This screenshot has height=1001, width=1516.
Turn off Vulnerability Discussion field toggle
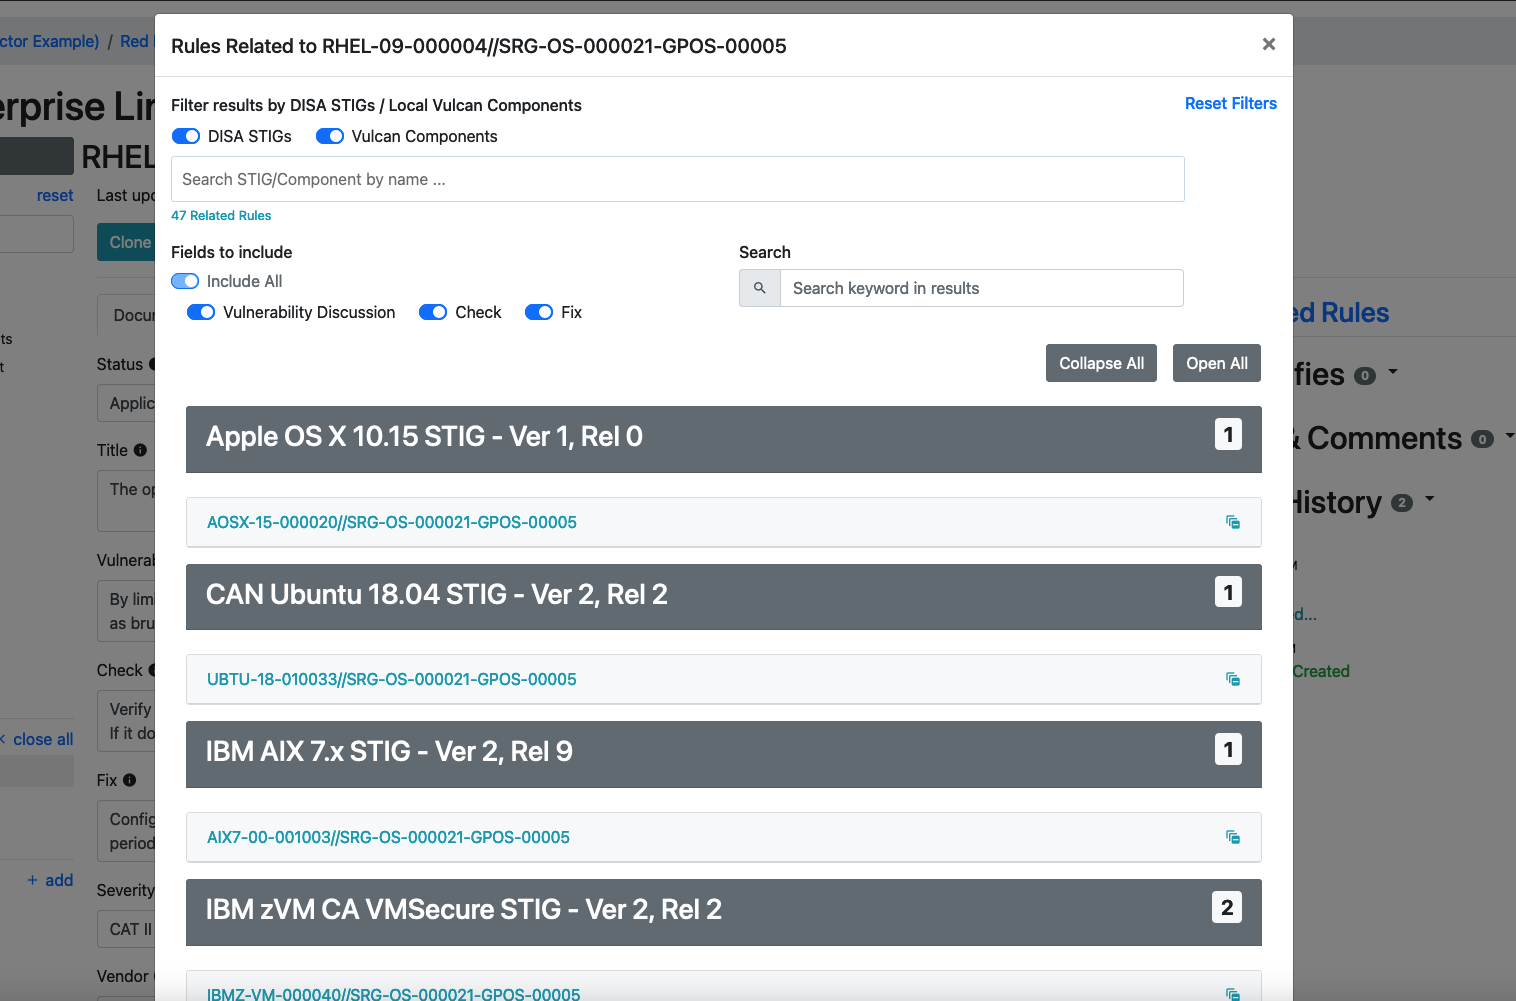click(x=201, y=312)
